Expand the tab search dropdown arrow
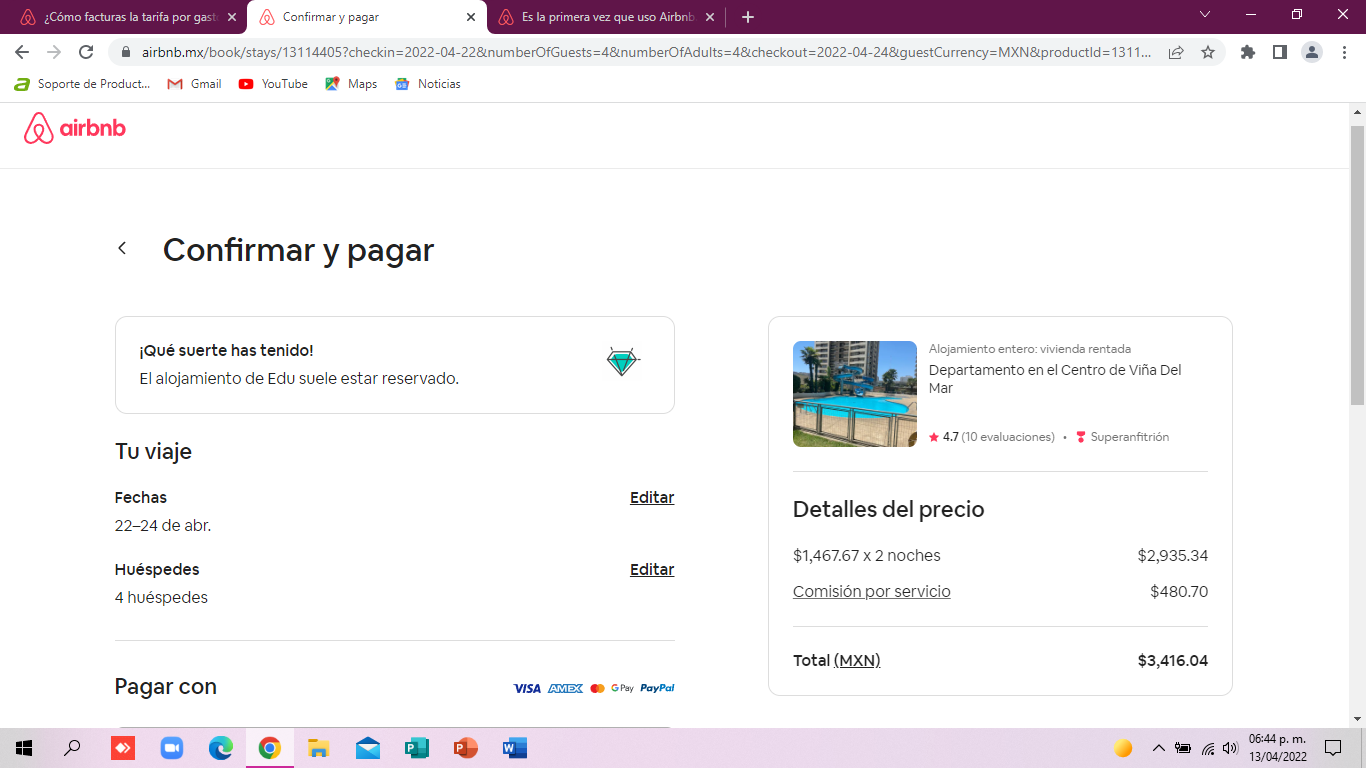This screenshot has height=768, width=1366. [1204, 15]
